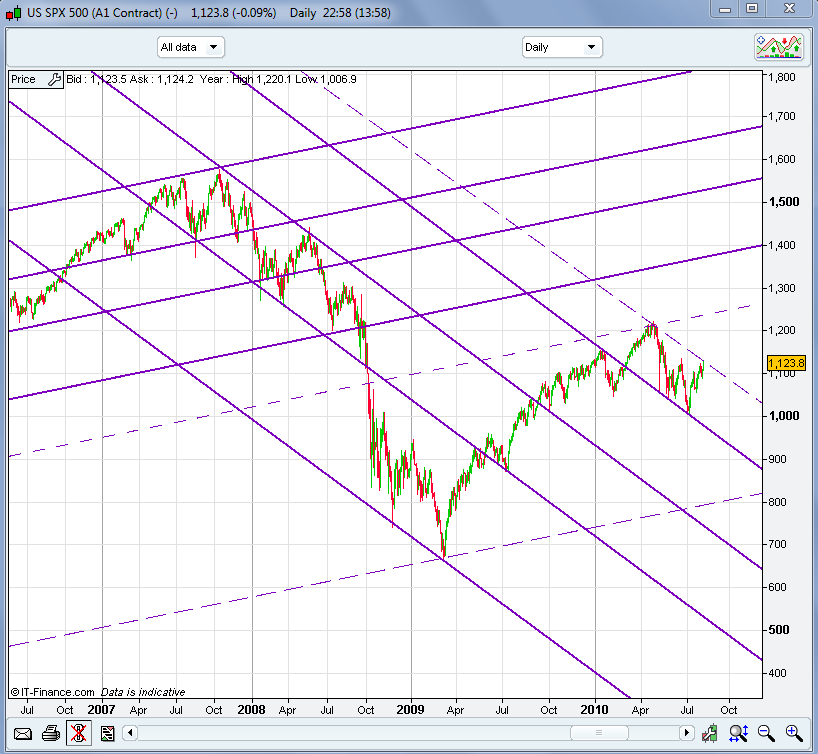818x754 pixels.
Task: Click the horizontal scrollbar thumb
Action: coord(599,733)
